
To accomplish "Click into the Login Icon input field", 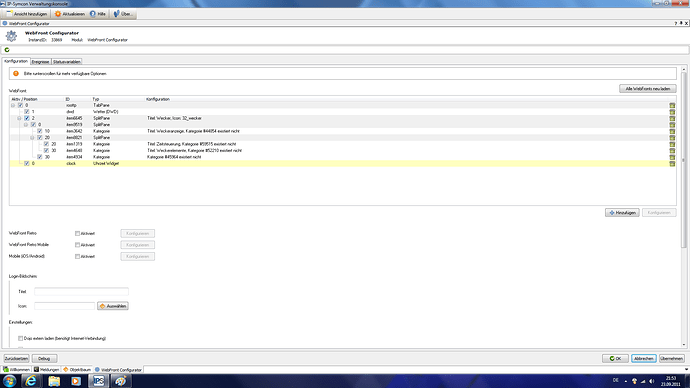I will point(65,306).
